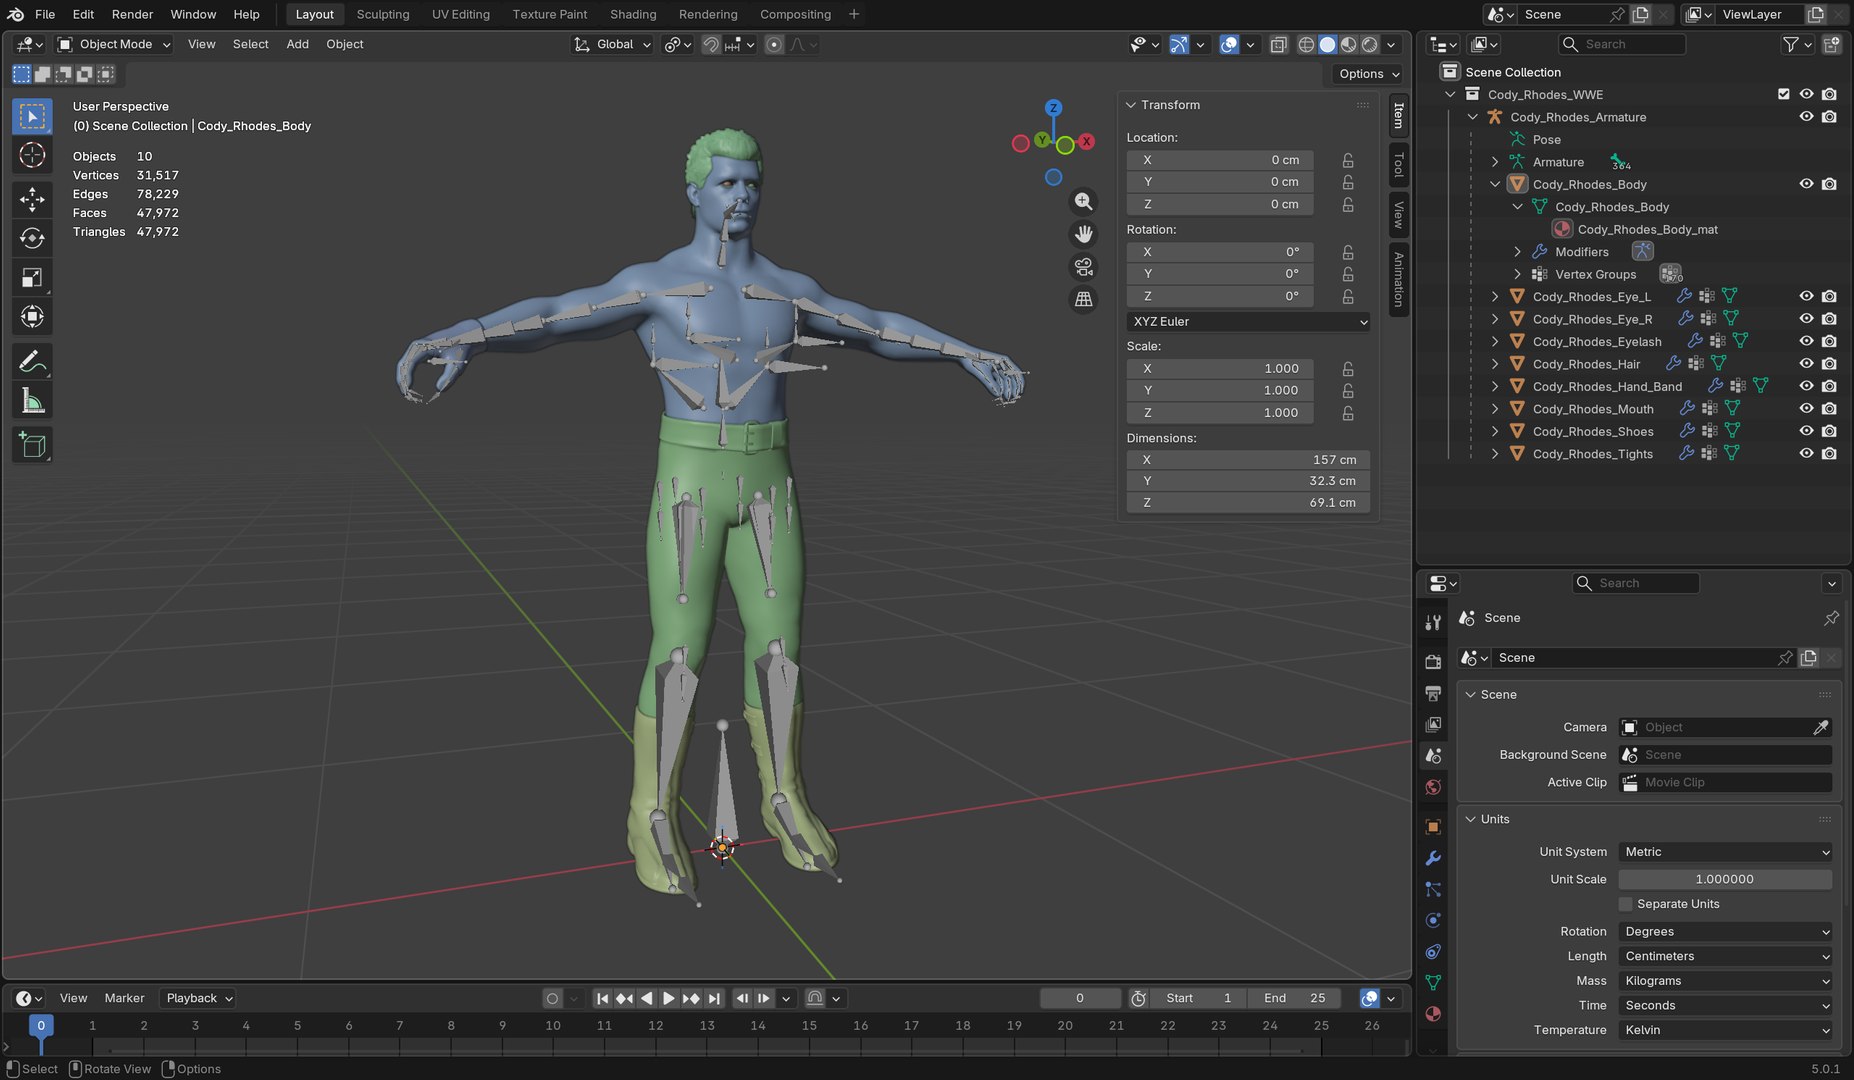Open the View Layer properties tab icon
The width and height of the screenshot is (1854, 1080).
coord(1433,724)
